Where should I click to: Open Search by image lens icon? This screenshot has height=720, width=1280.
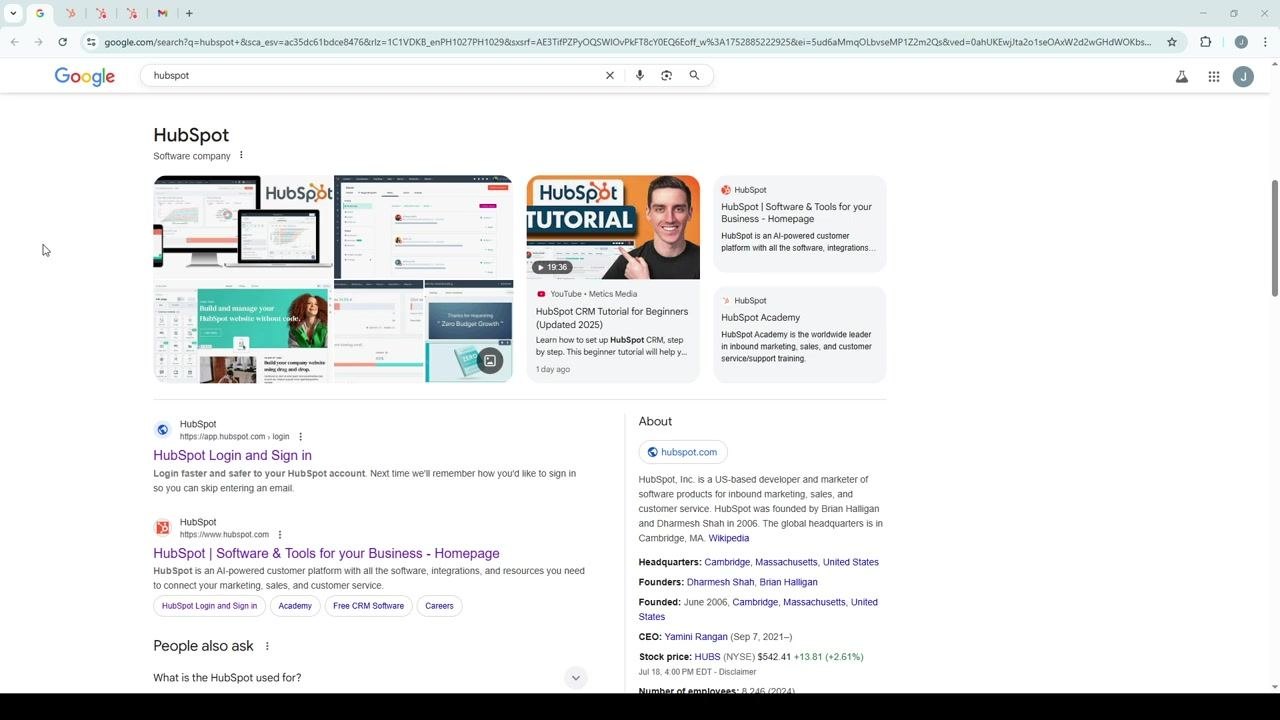click(667, 76)
